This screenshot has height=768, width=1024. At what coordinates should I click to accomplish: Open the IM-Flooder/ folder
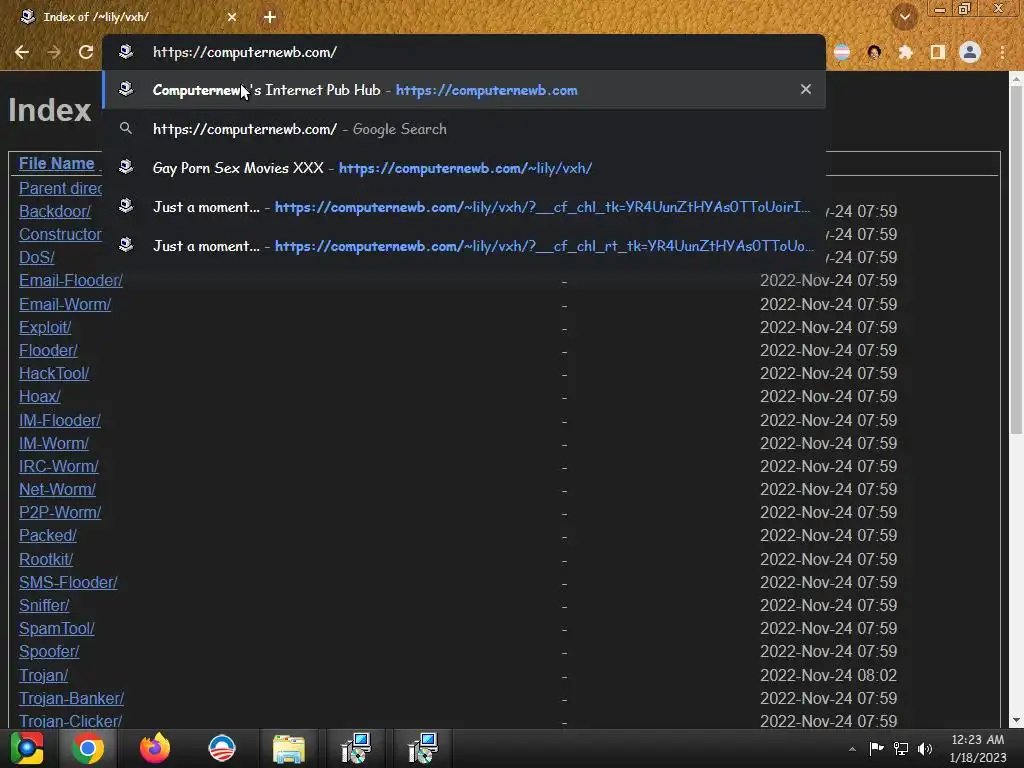(59, 421)
